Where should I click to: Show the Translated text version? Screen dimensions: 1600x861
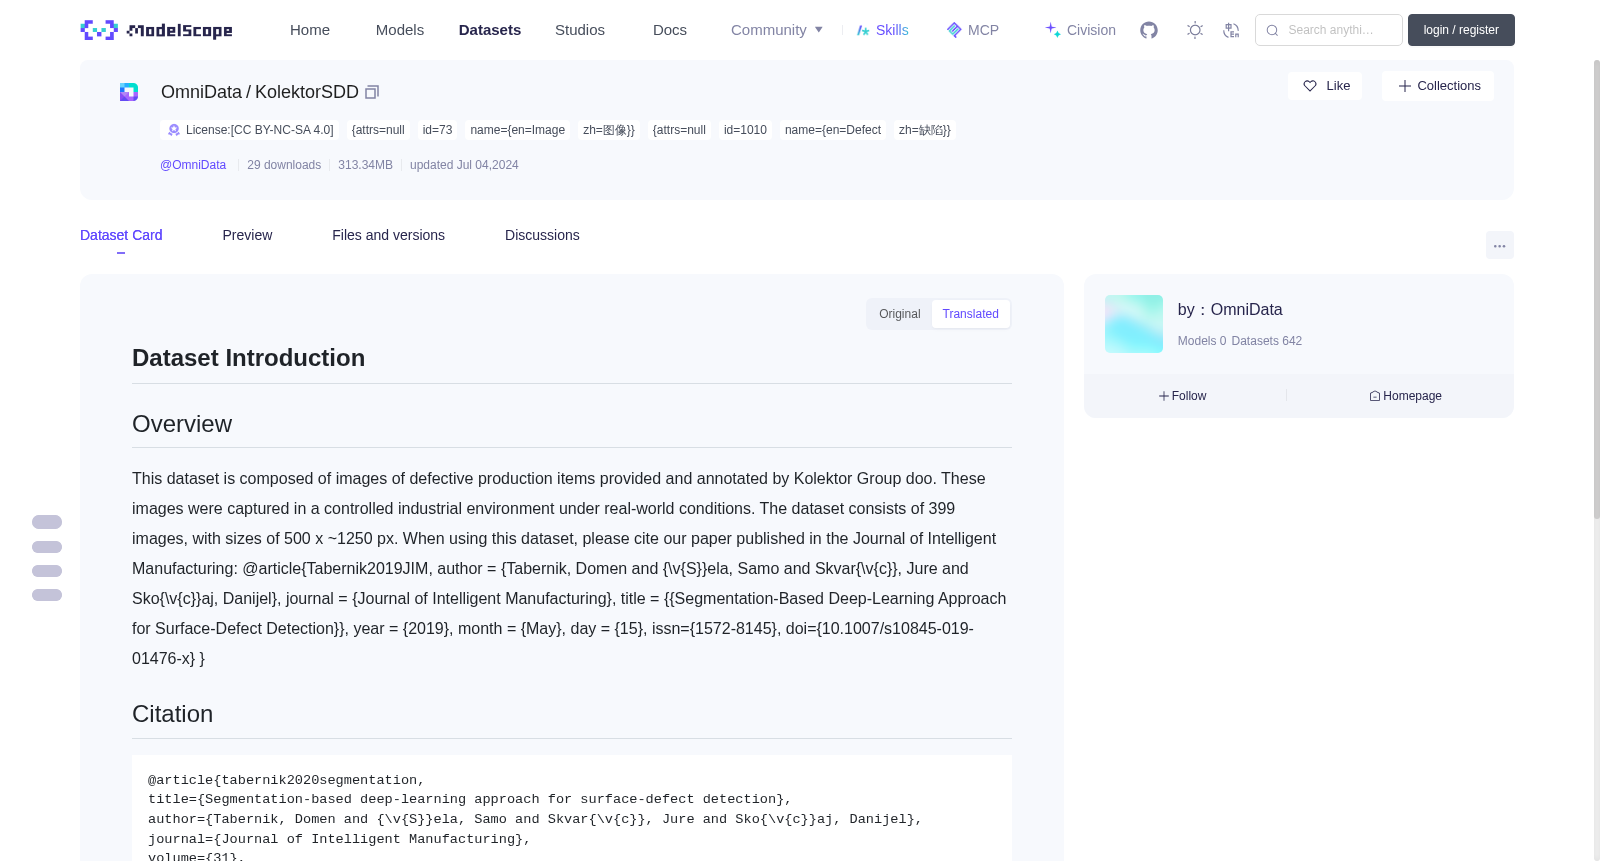click(x=970, y=314)
